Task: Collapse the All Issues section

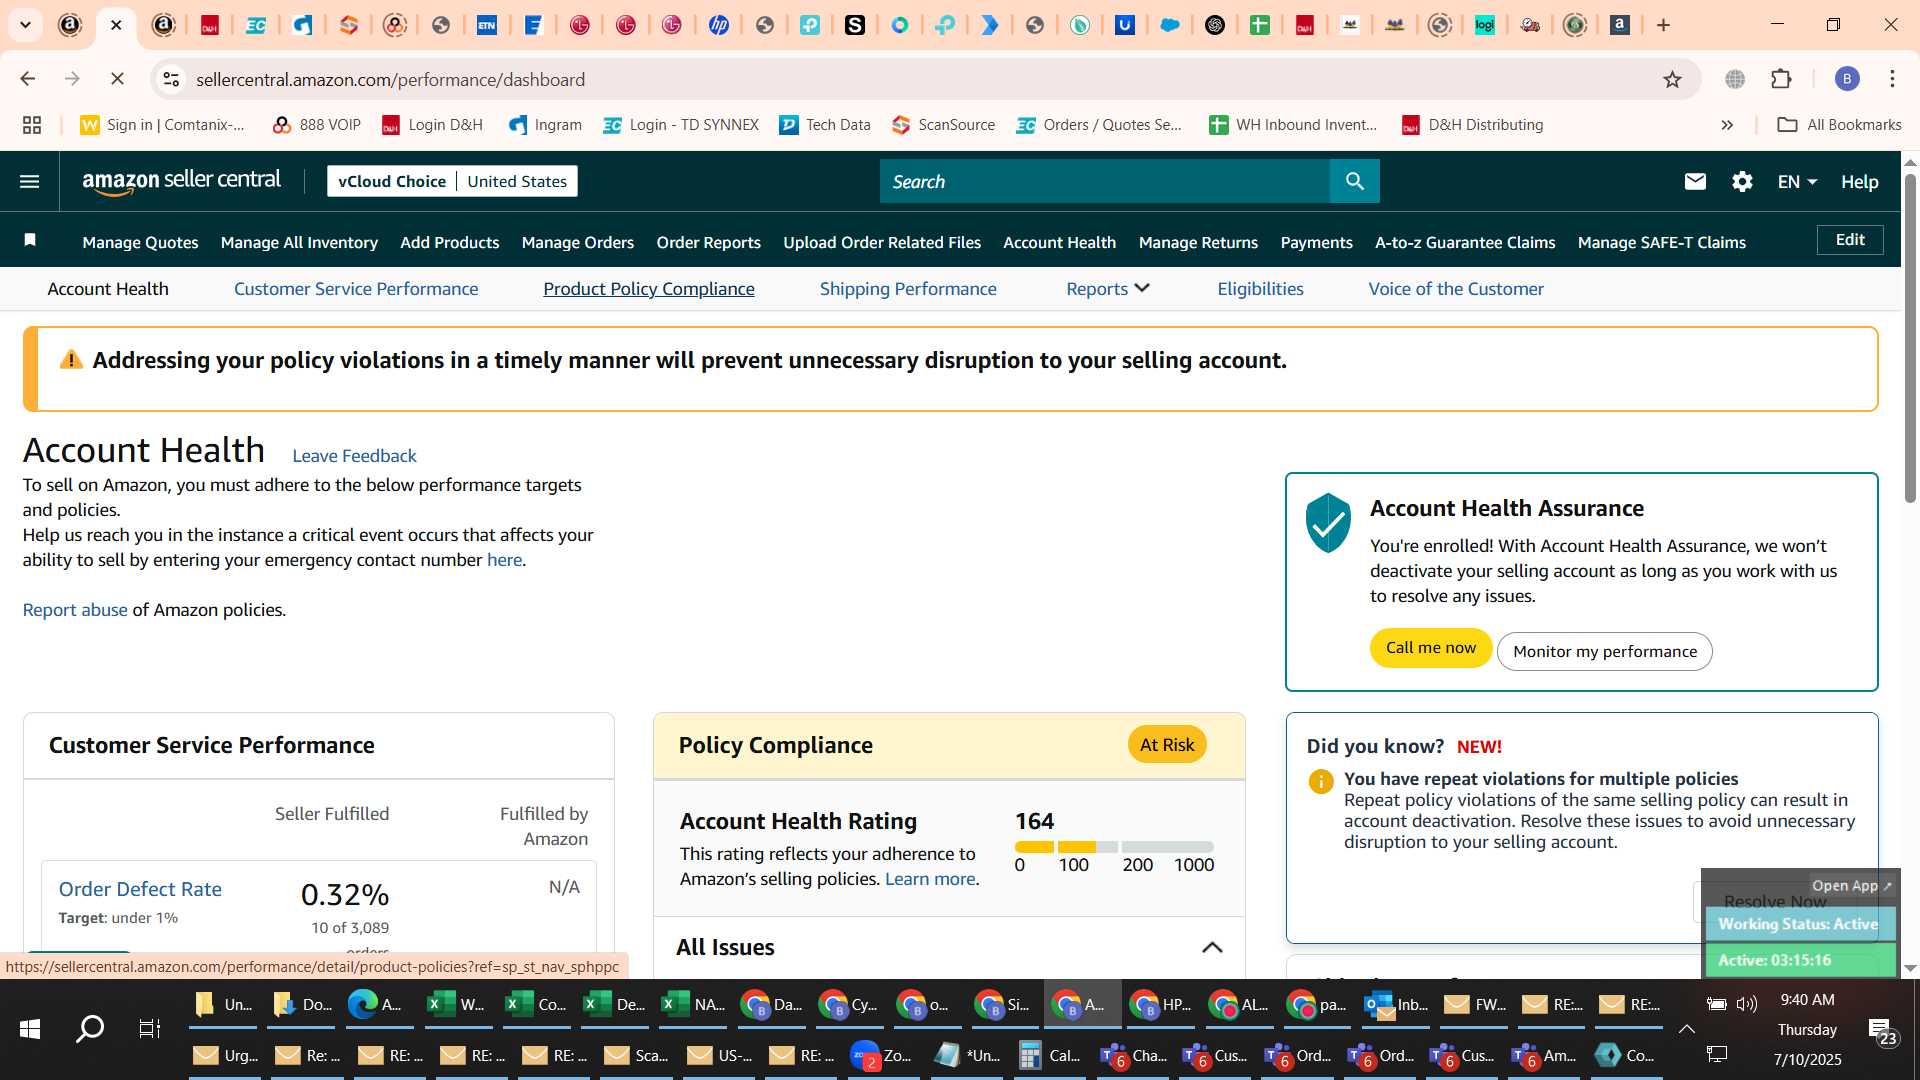Action: (1212, 947)
